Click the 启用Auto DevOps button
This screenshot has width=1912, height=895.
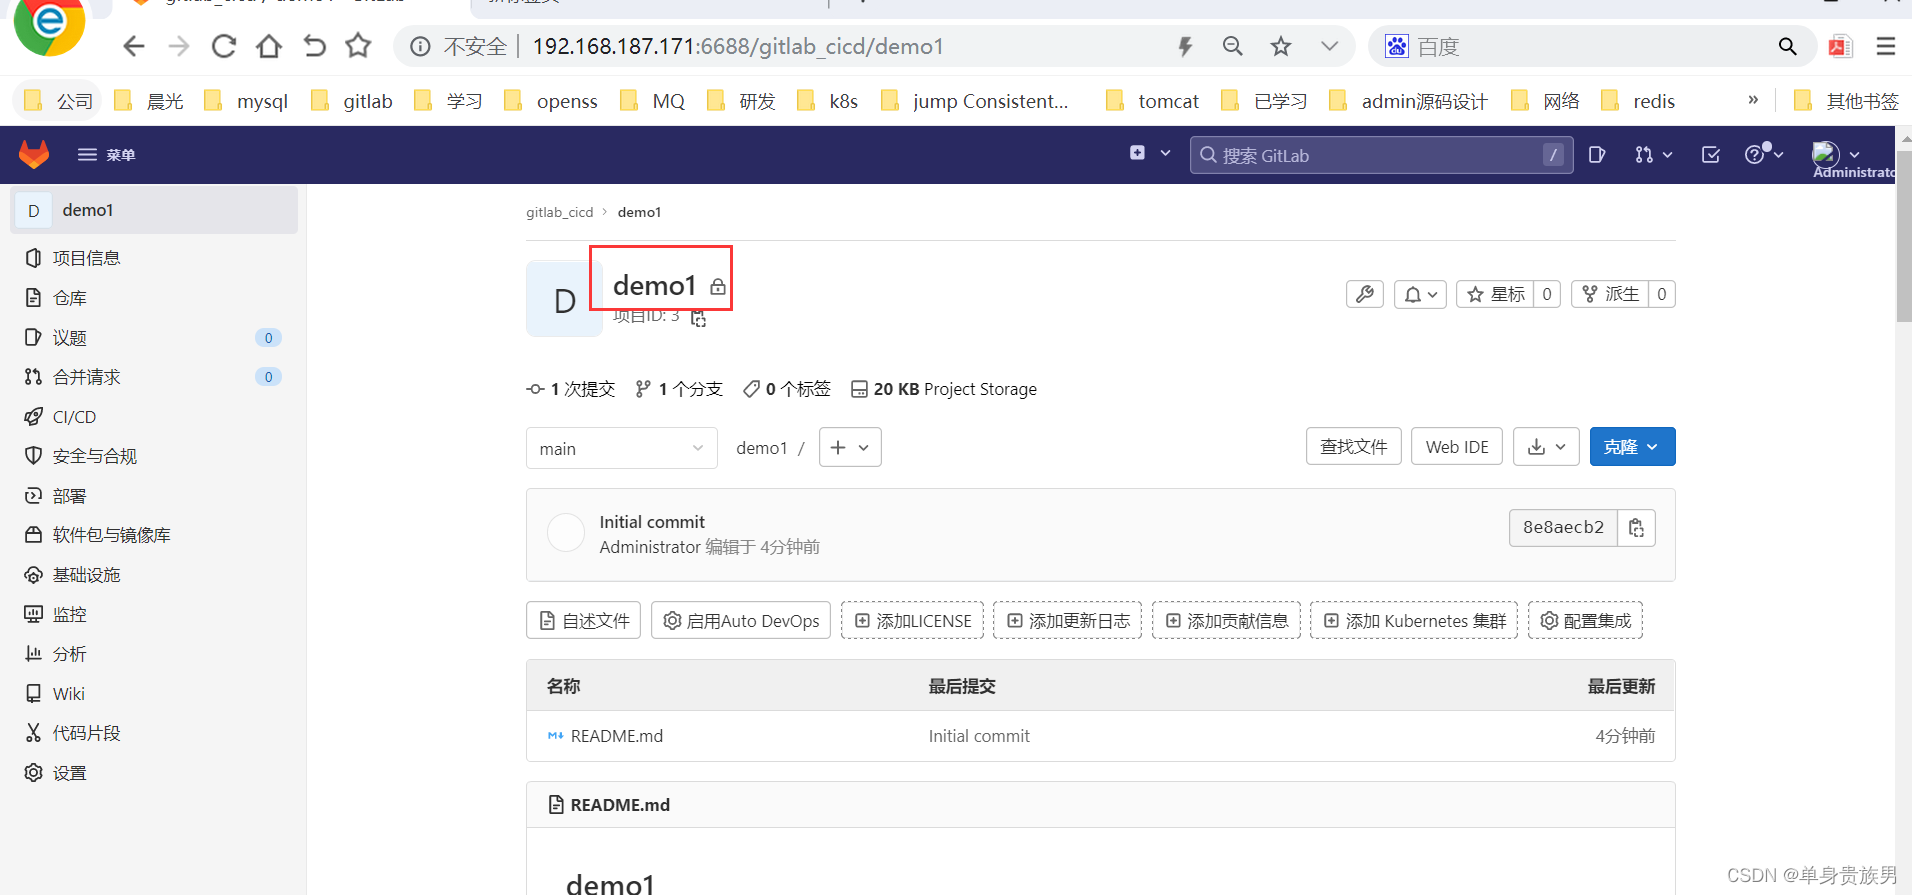(x=741, y=620)
